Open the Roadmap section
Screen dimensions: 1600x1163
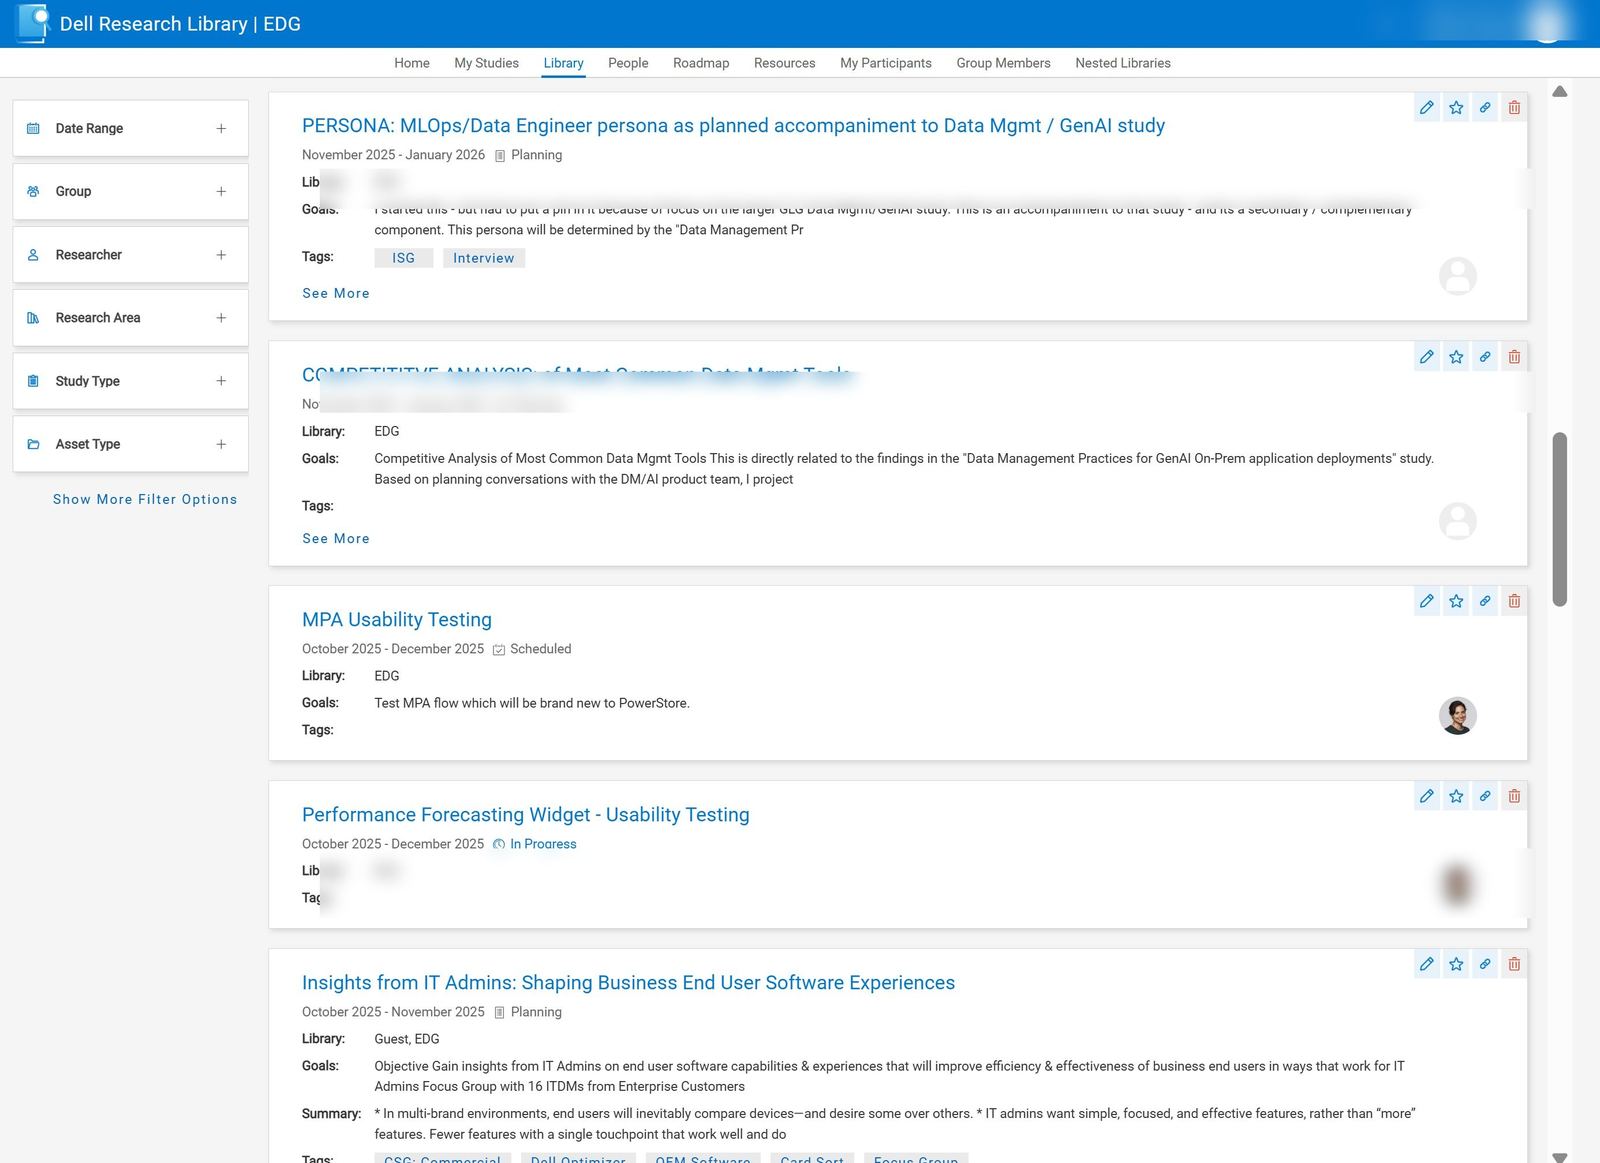[x=700, y=62]
